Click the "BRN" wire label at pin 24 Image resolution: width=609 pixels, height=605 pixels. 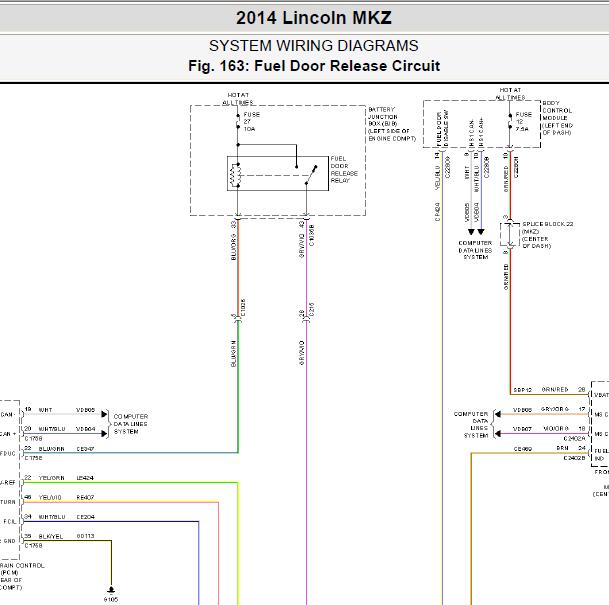[x=562, y=448]
